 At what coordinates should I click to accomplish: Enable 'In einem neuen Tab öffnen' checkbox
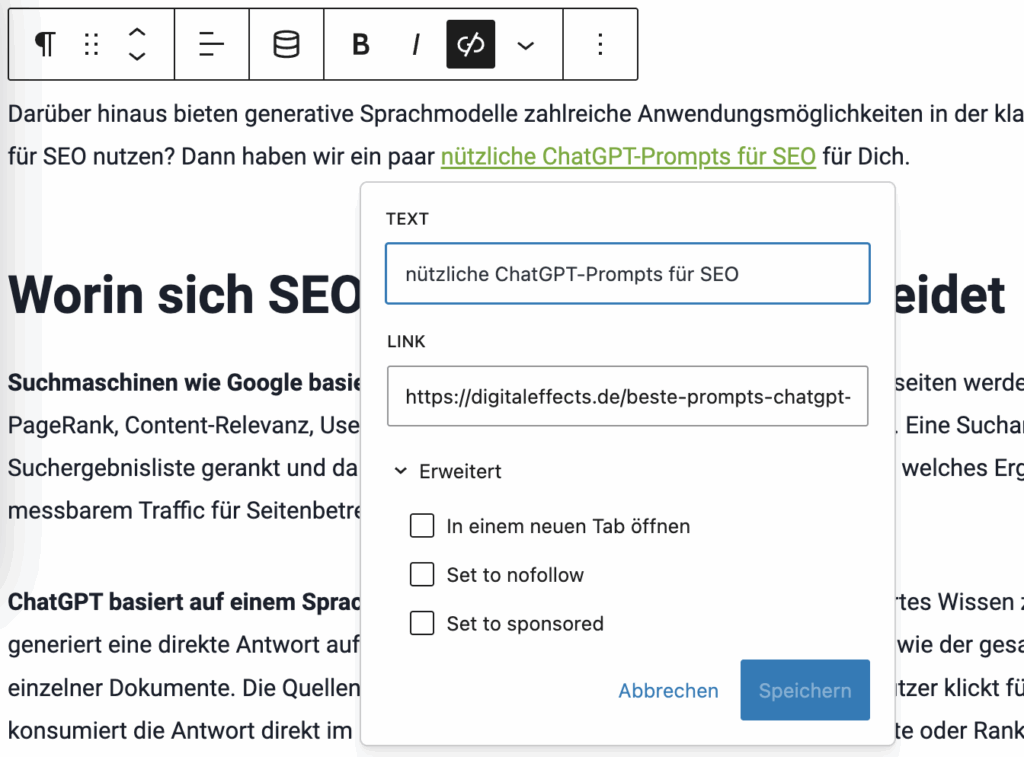[422, 526]
